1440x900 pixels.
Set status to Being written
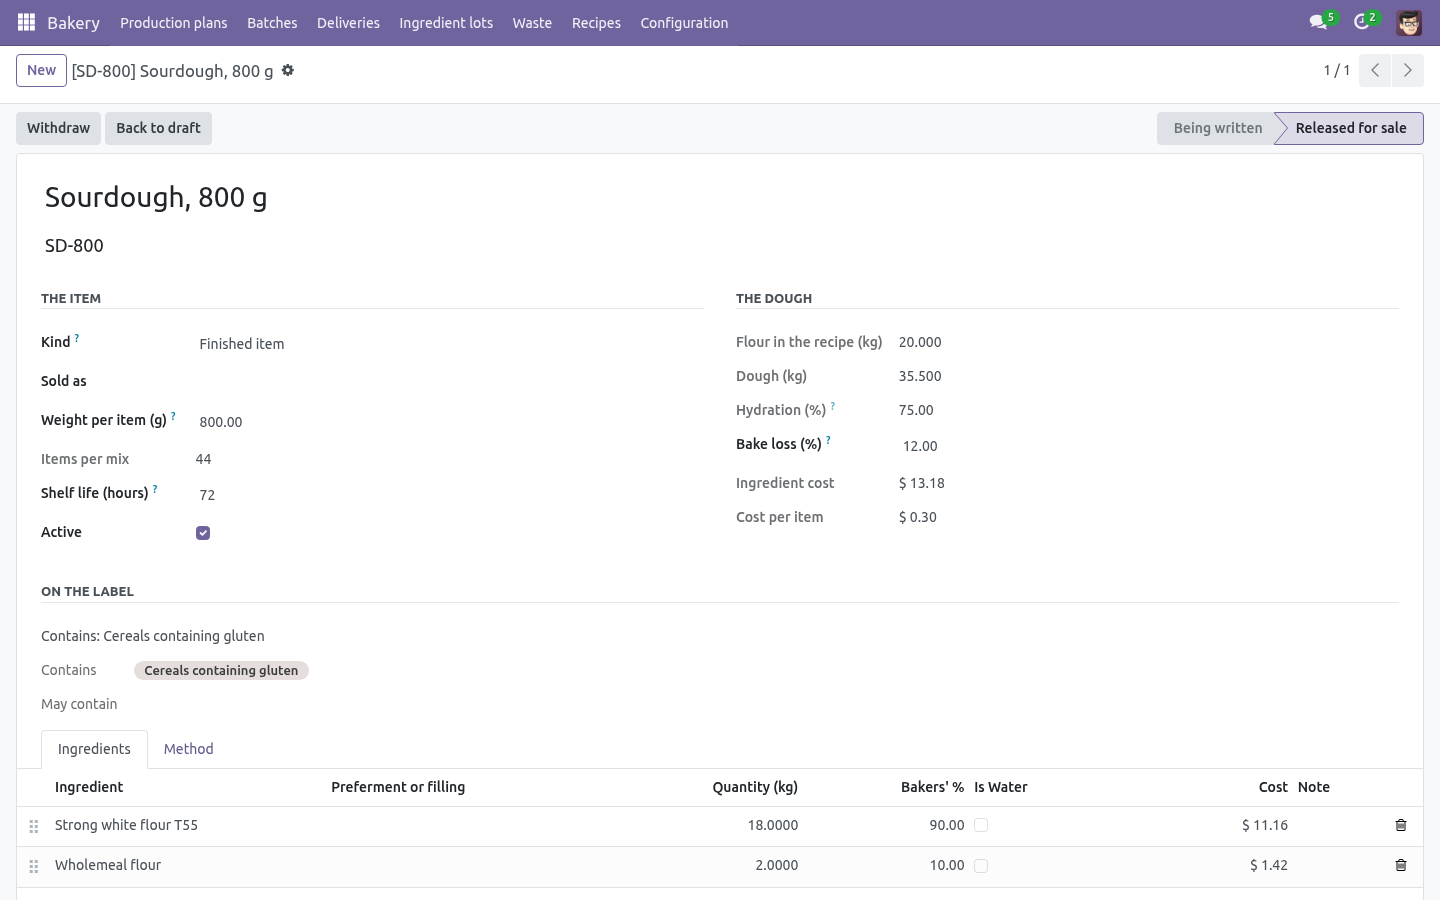coord(1217,128)
